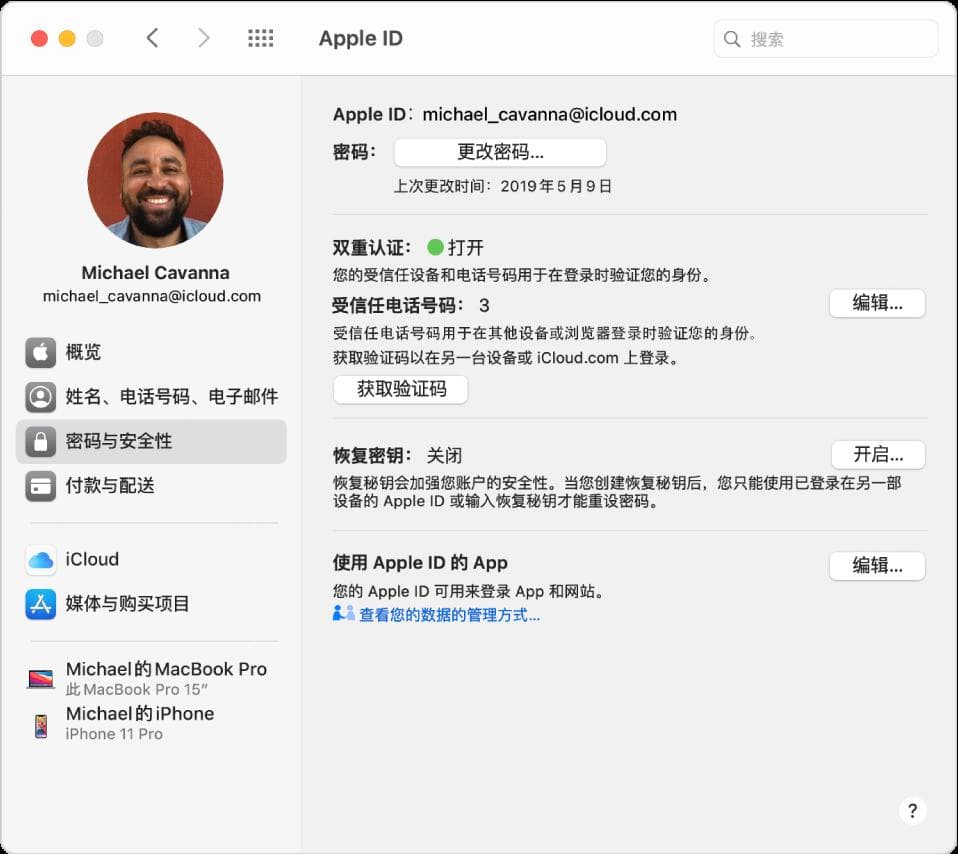Click the iPhone device icon

[41, 726]
